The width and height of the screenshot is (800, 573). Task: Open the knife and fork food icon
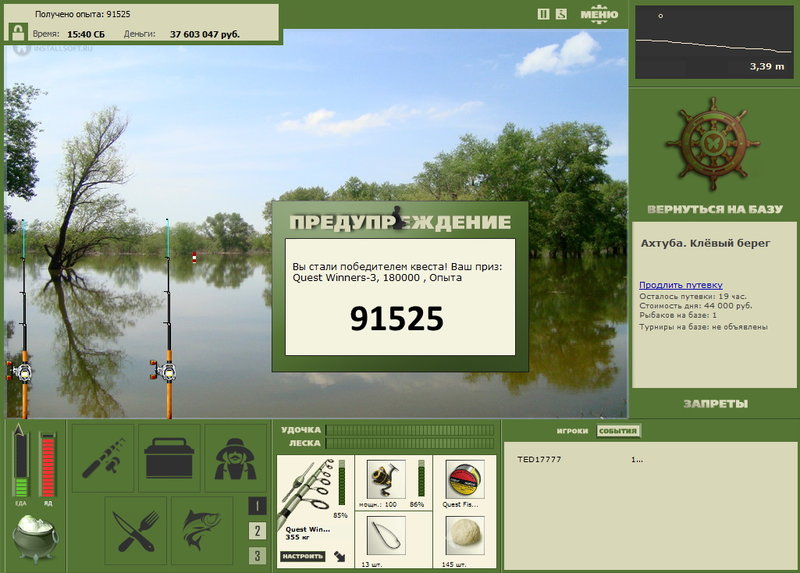136,531
